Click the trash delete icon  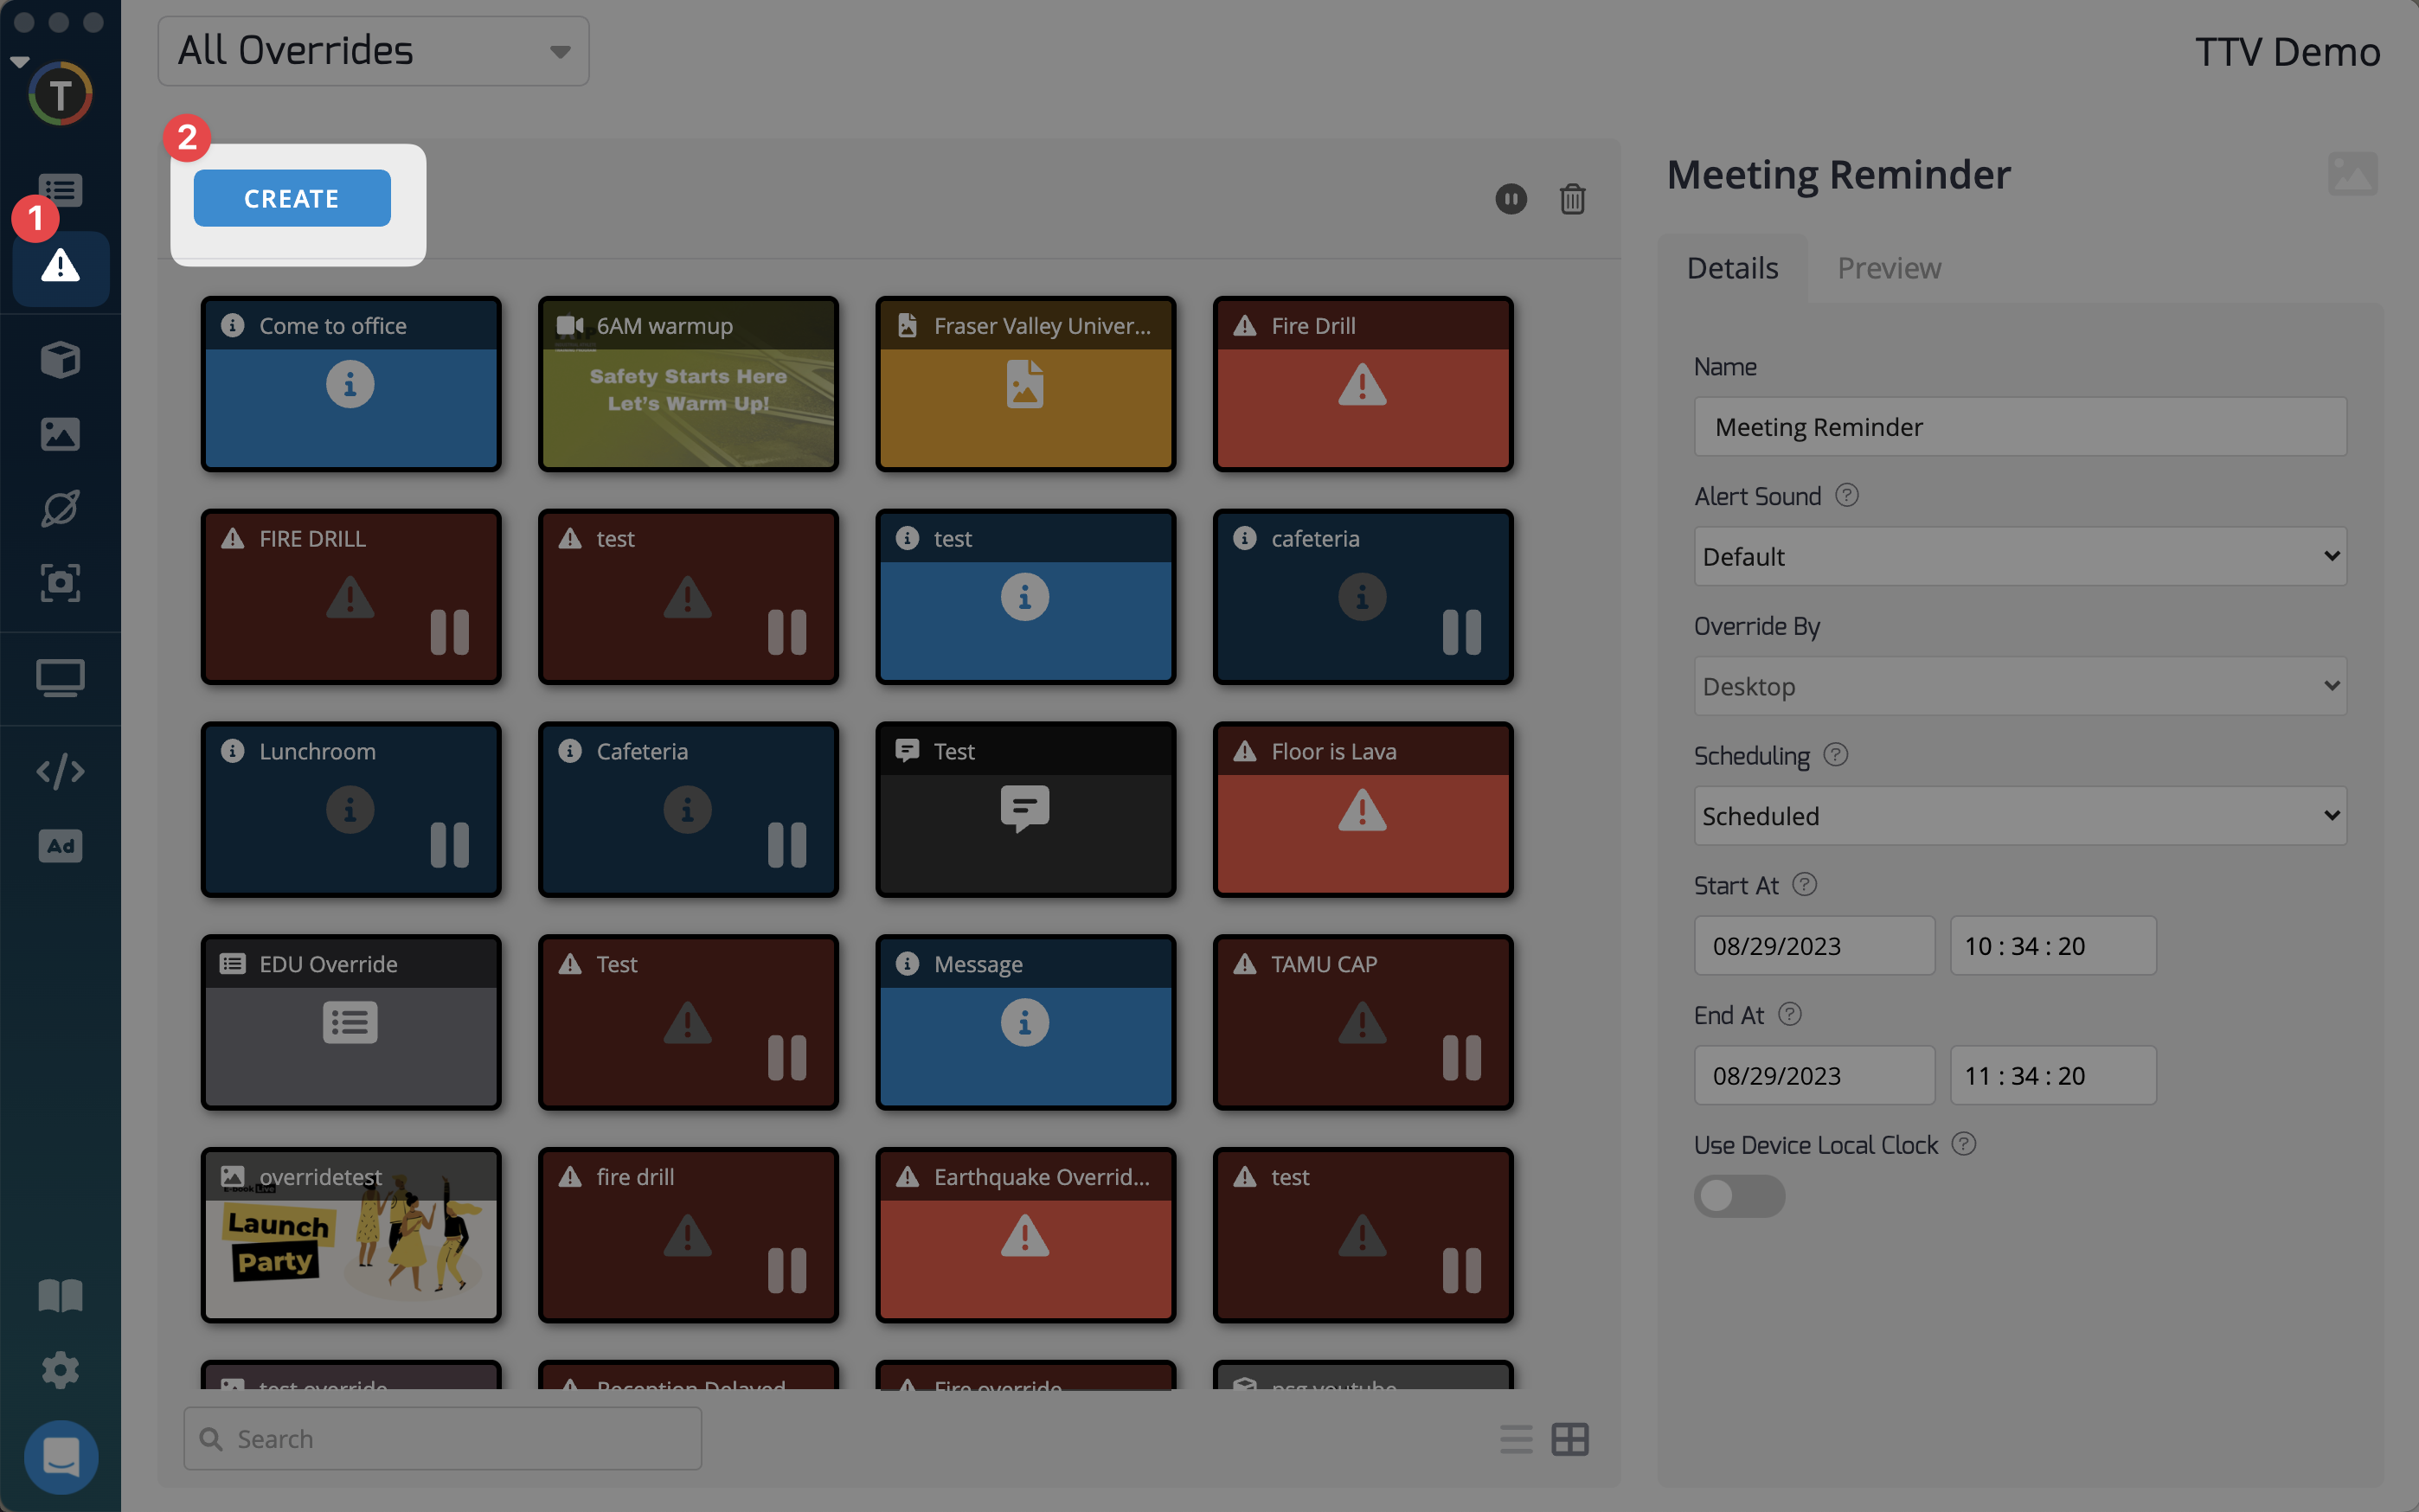tap(1572, 199)
